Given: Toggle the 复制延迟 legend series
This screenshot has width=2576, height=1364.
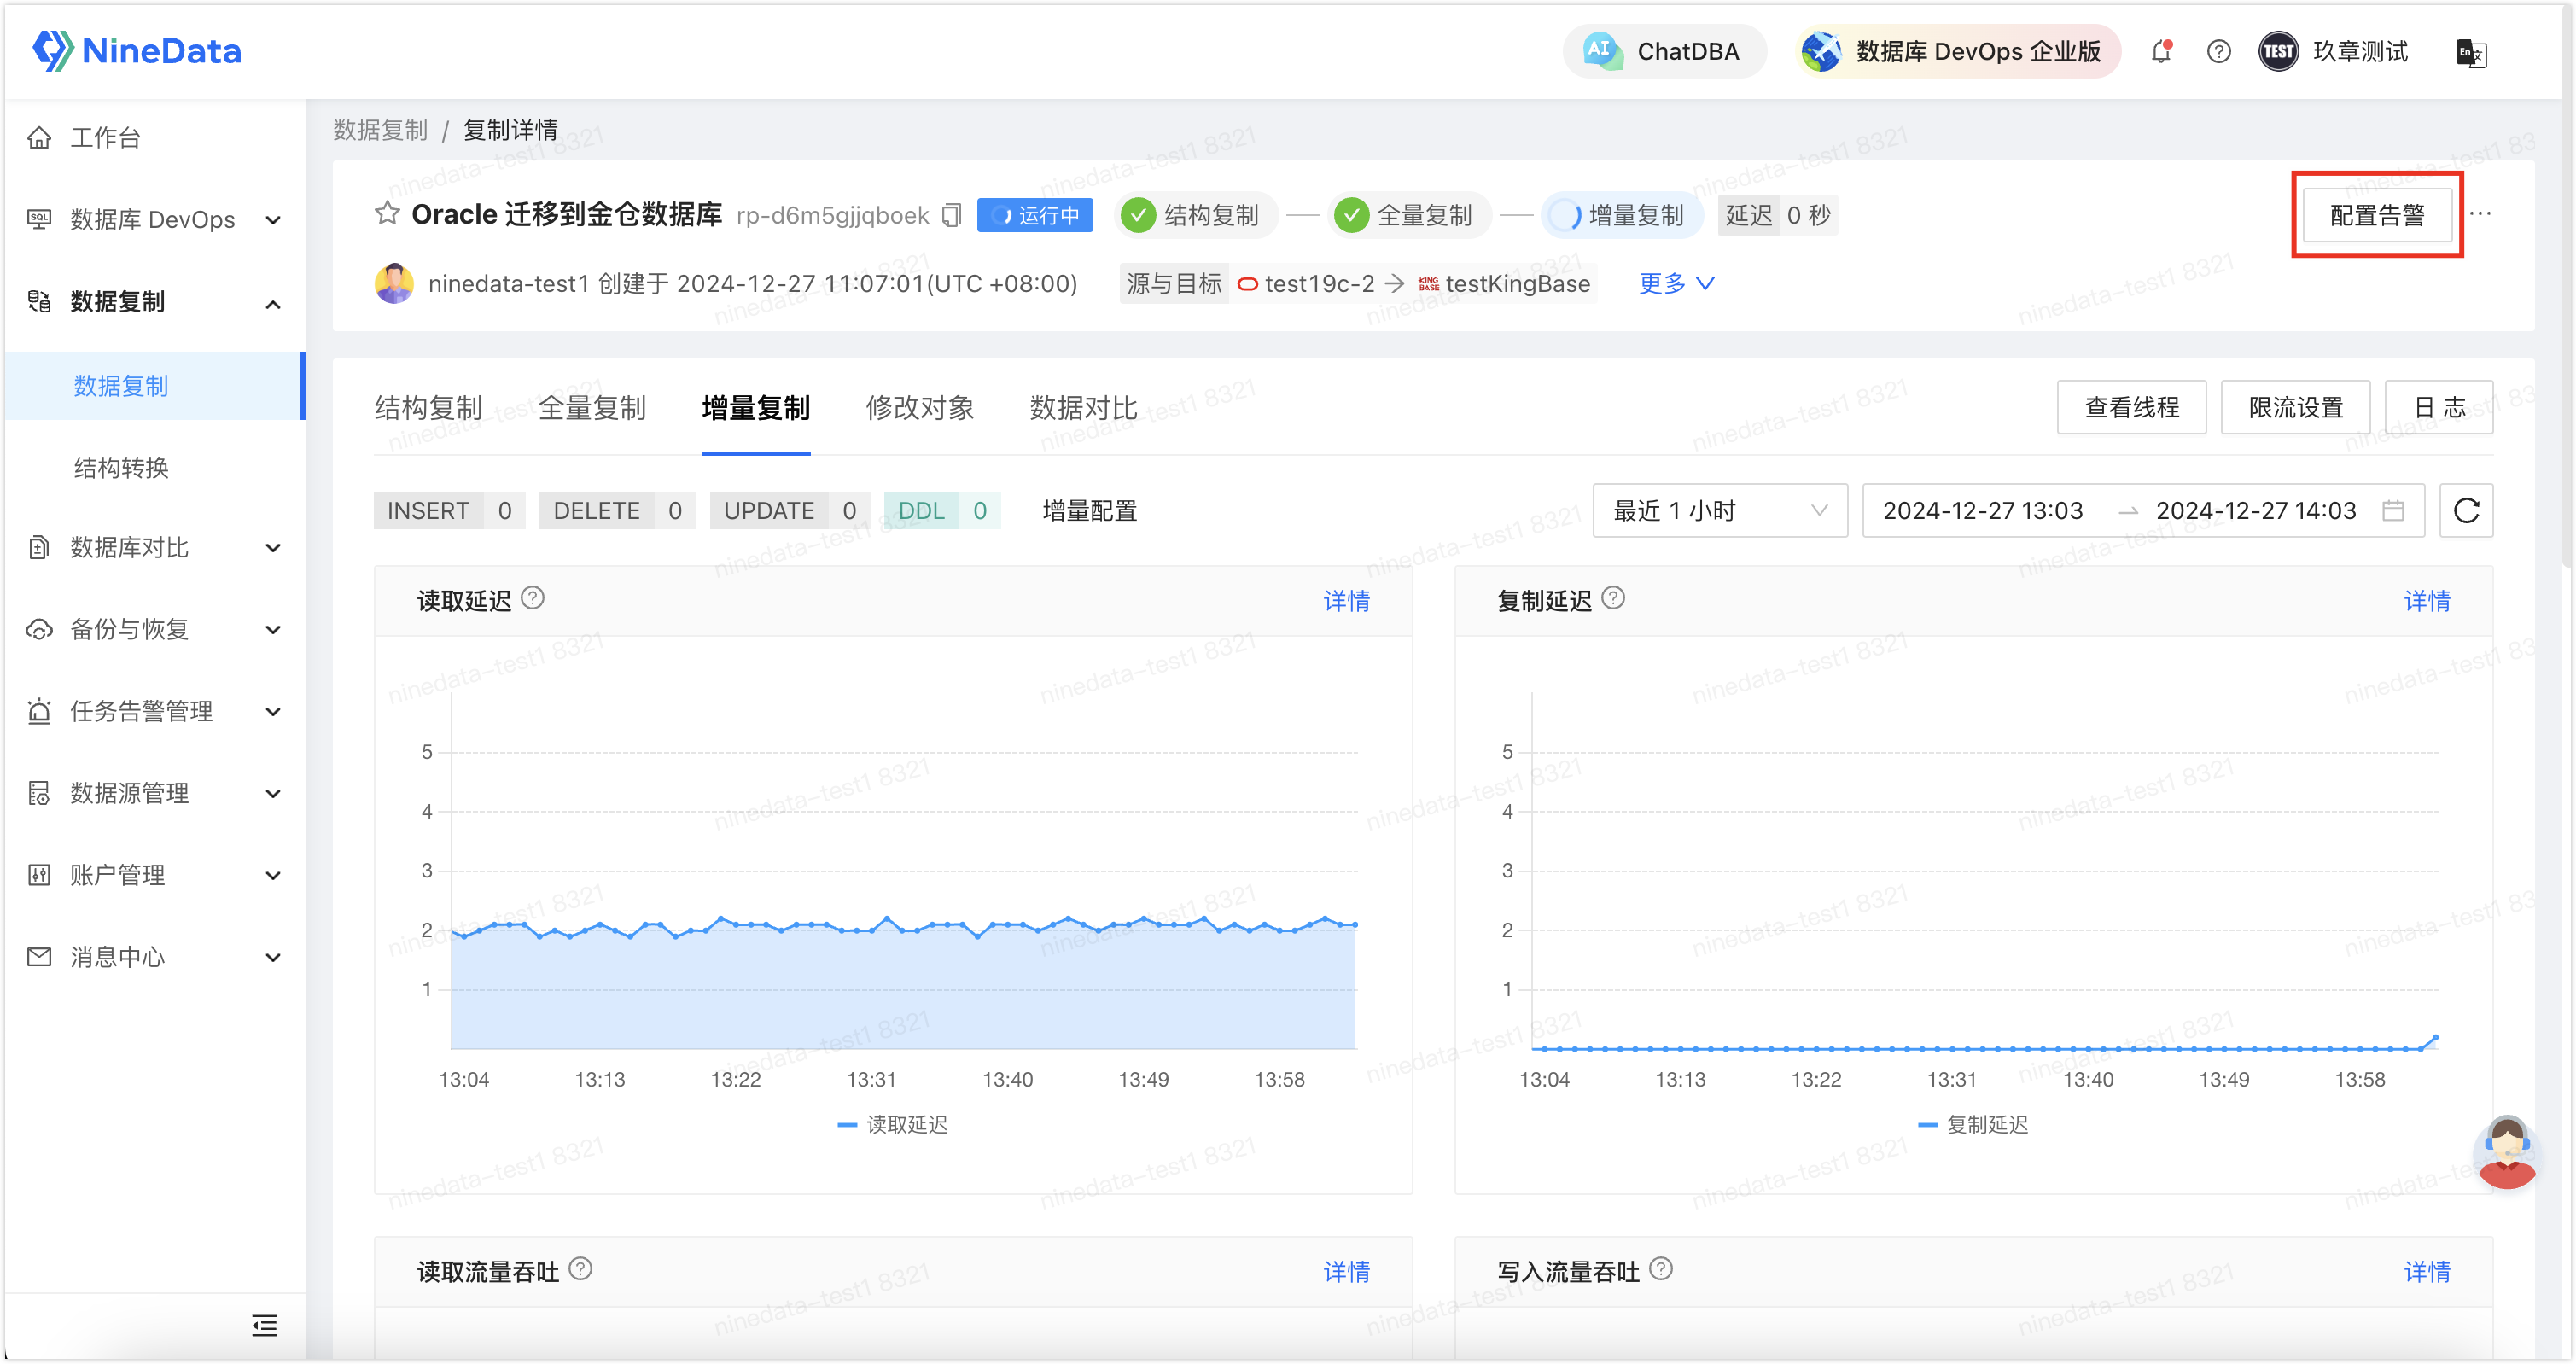Looking at the screenshot, I should click(1973, 1124).
